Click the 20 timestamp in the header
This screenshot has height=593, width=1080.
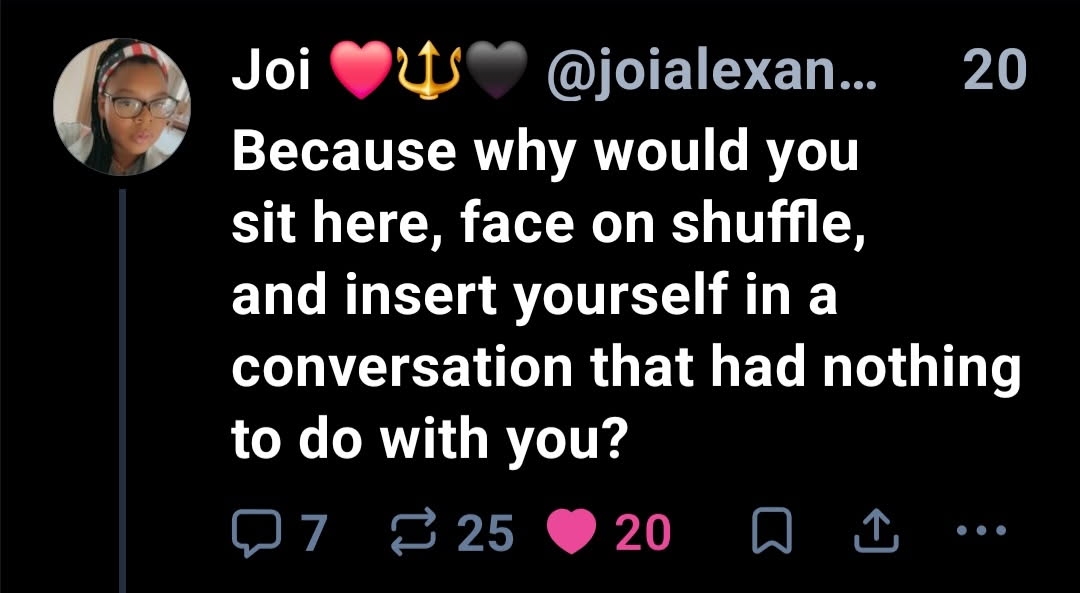point(993,70)
